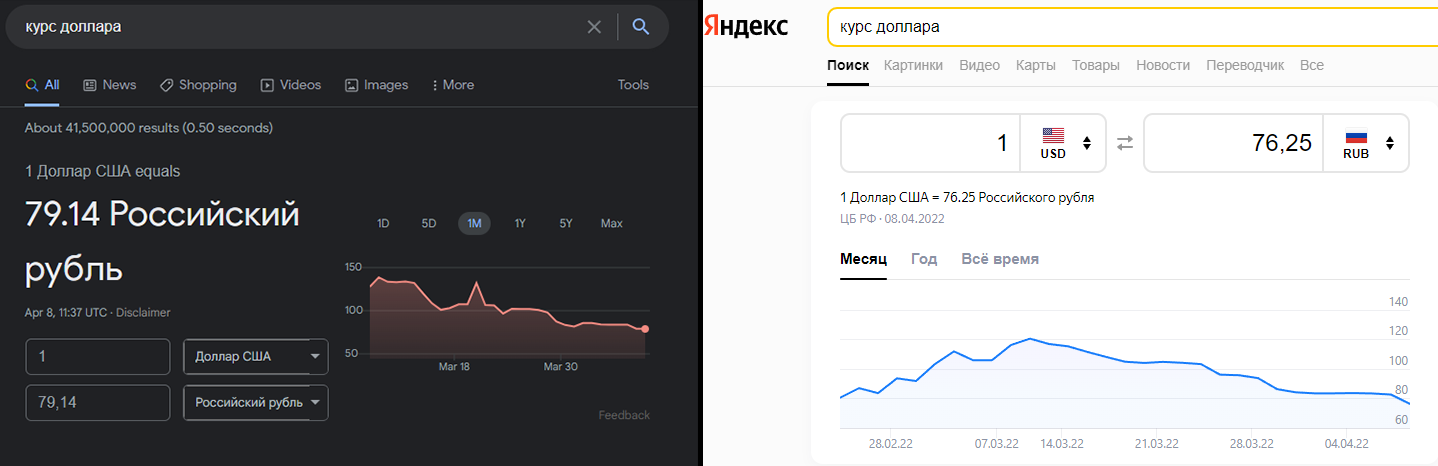Open the Yandex Товары tab
Screen dimensions: 1438x466
pos(1096,65)
